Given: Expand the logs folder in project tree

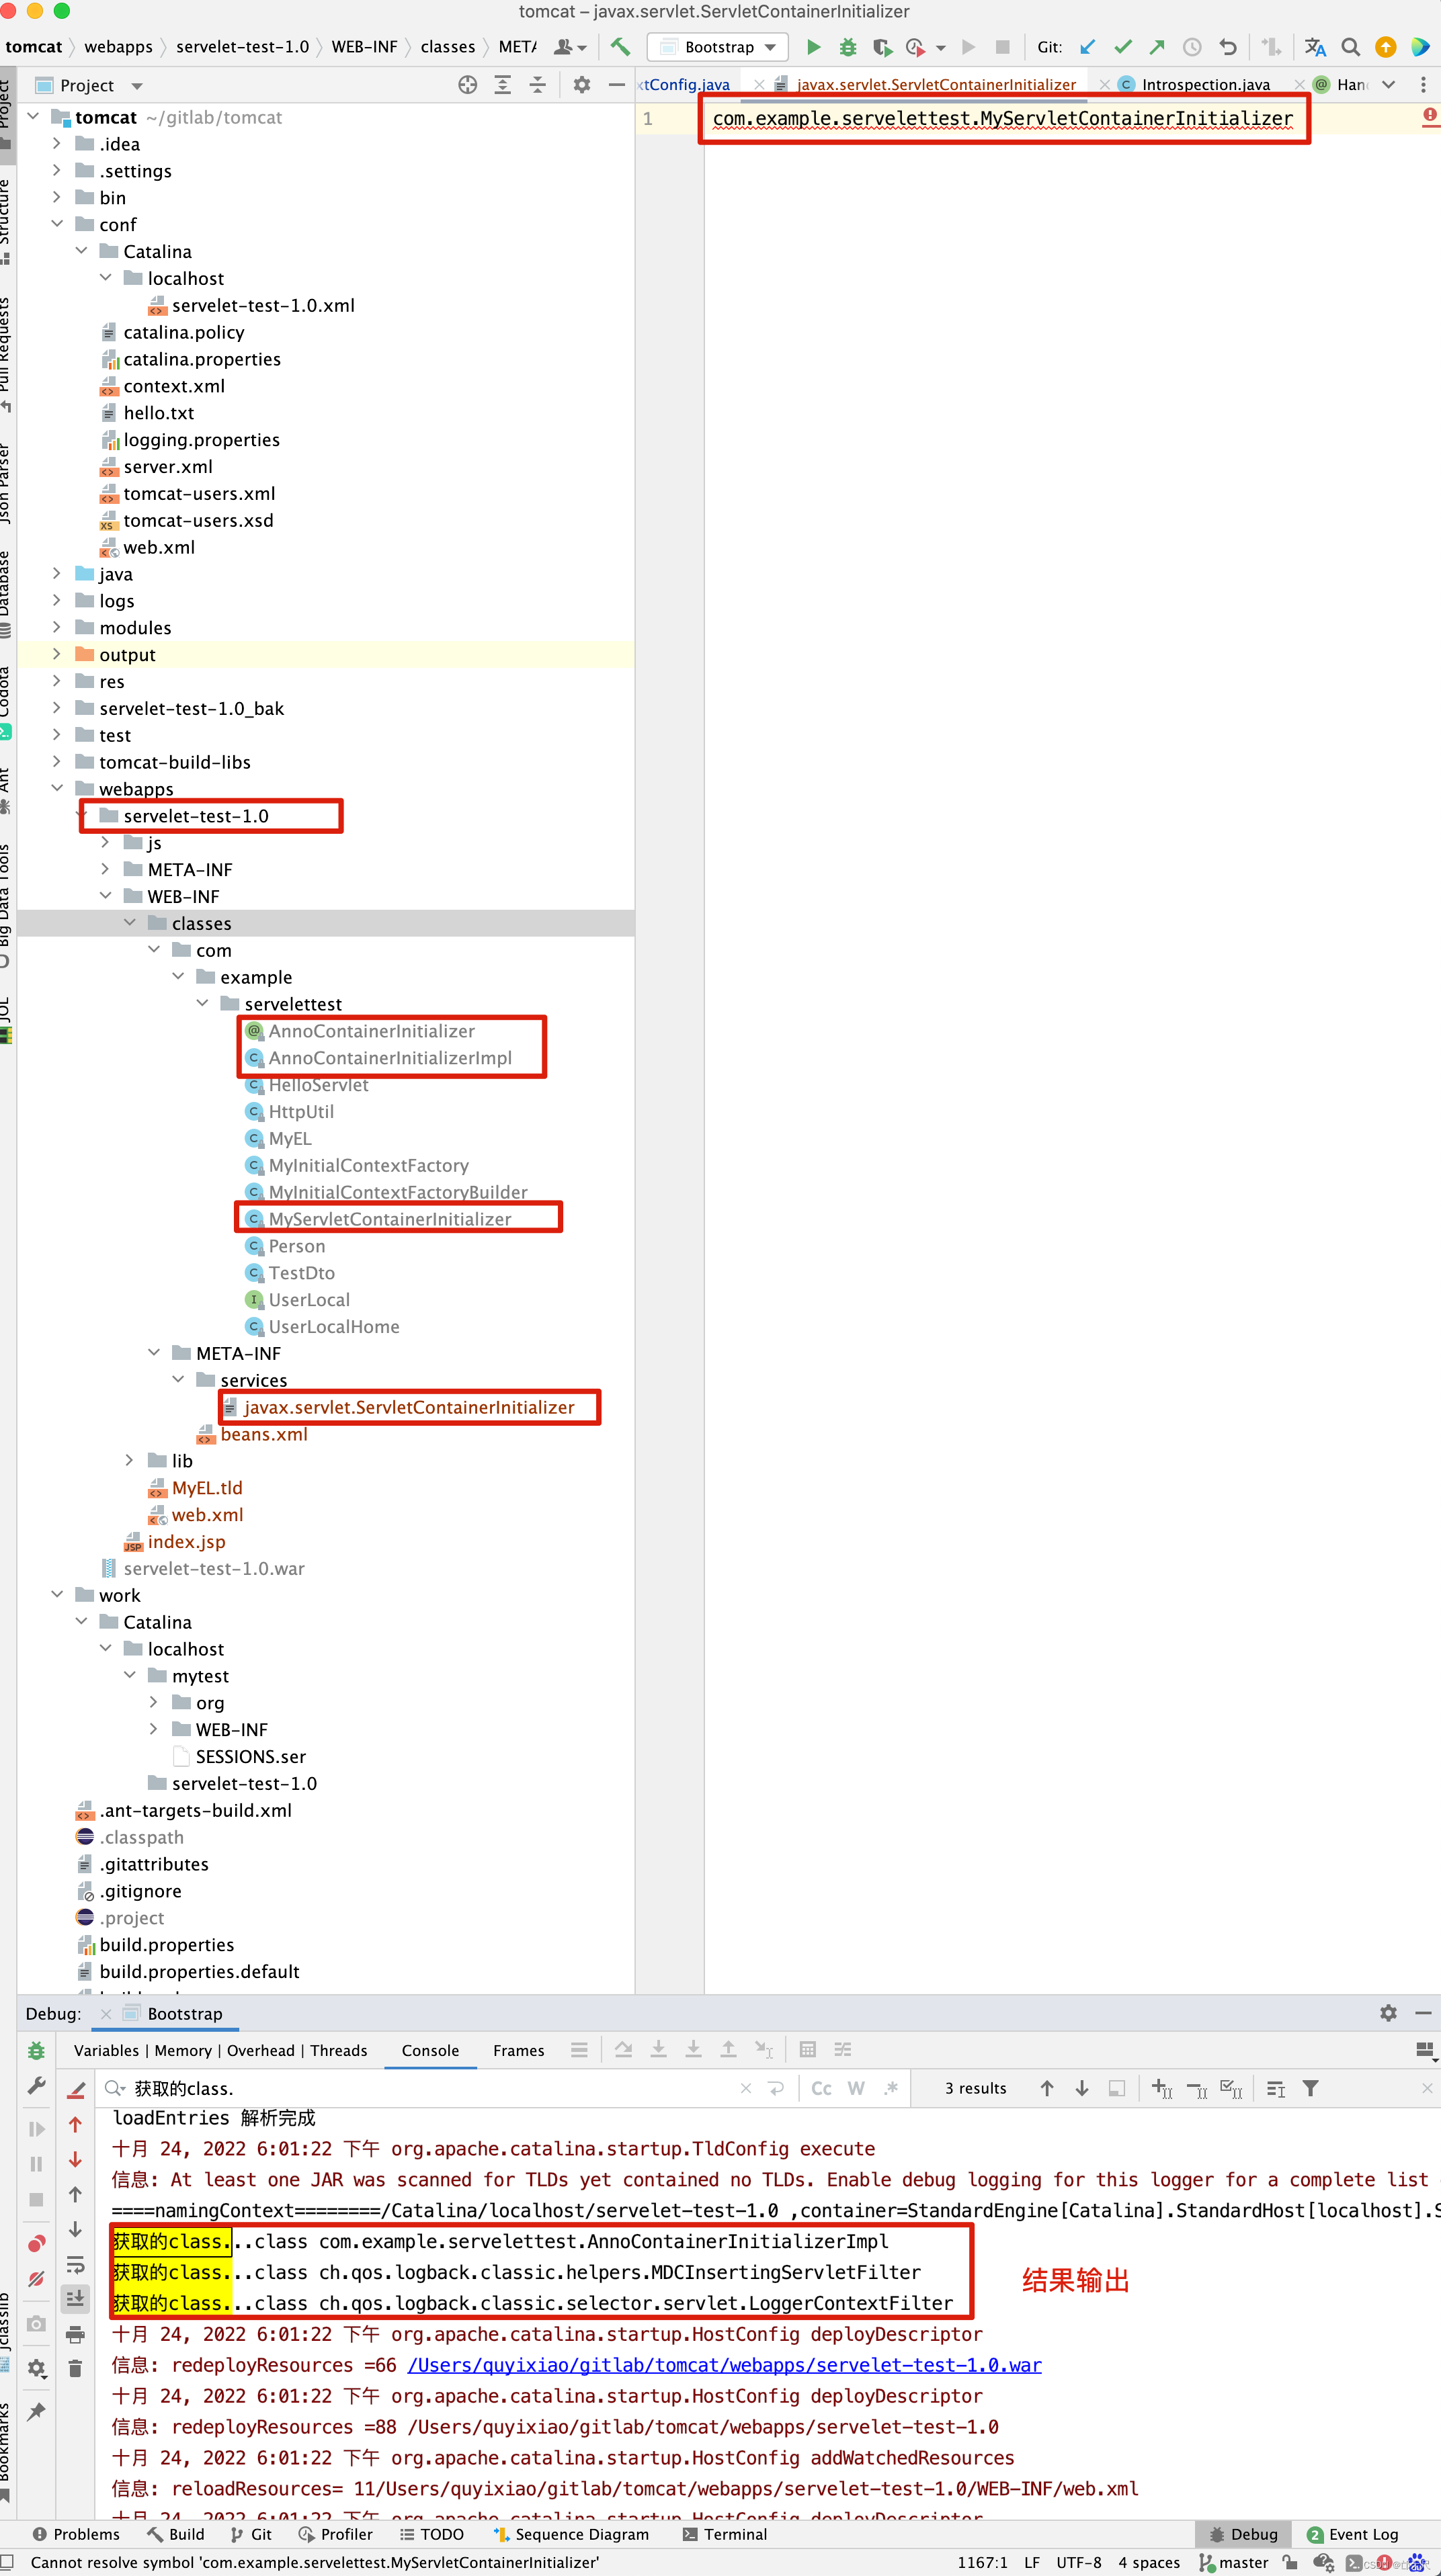Looking at the screenshot, I should pos(57,600).
